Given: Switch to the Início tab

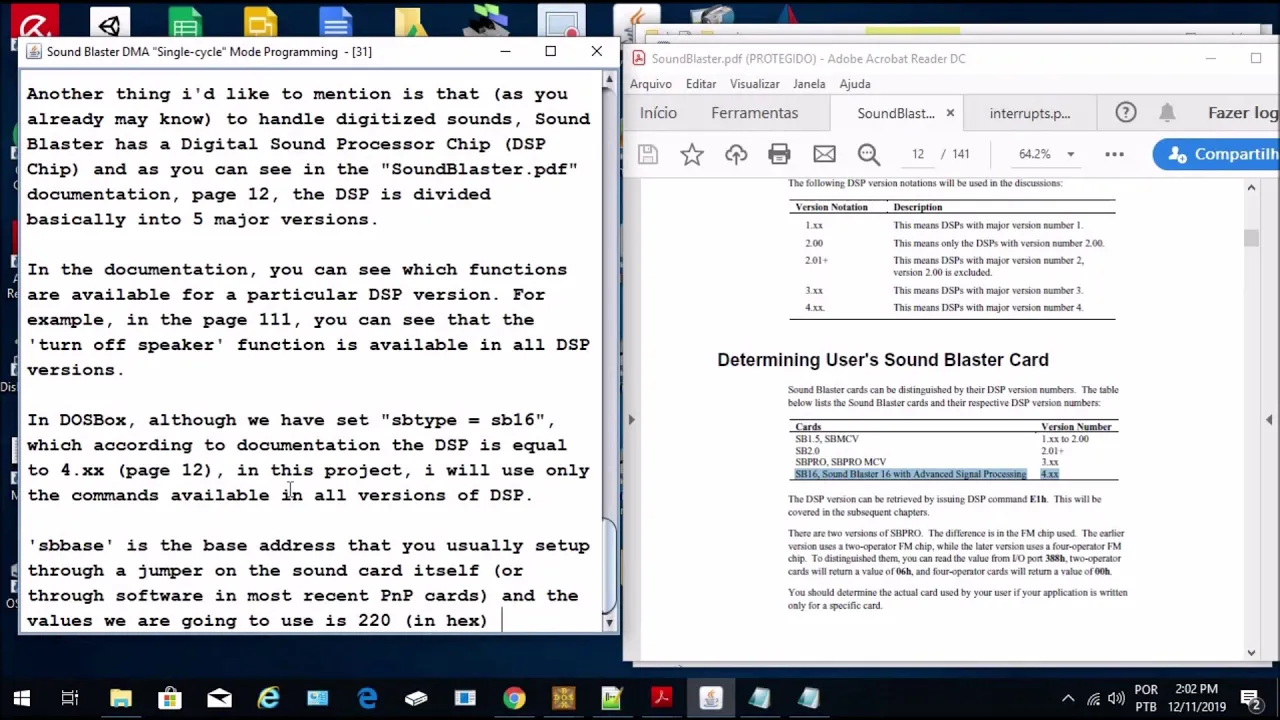Looking at the screenshot, I should [x=659, y=113].
